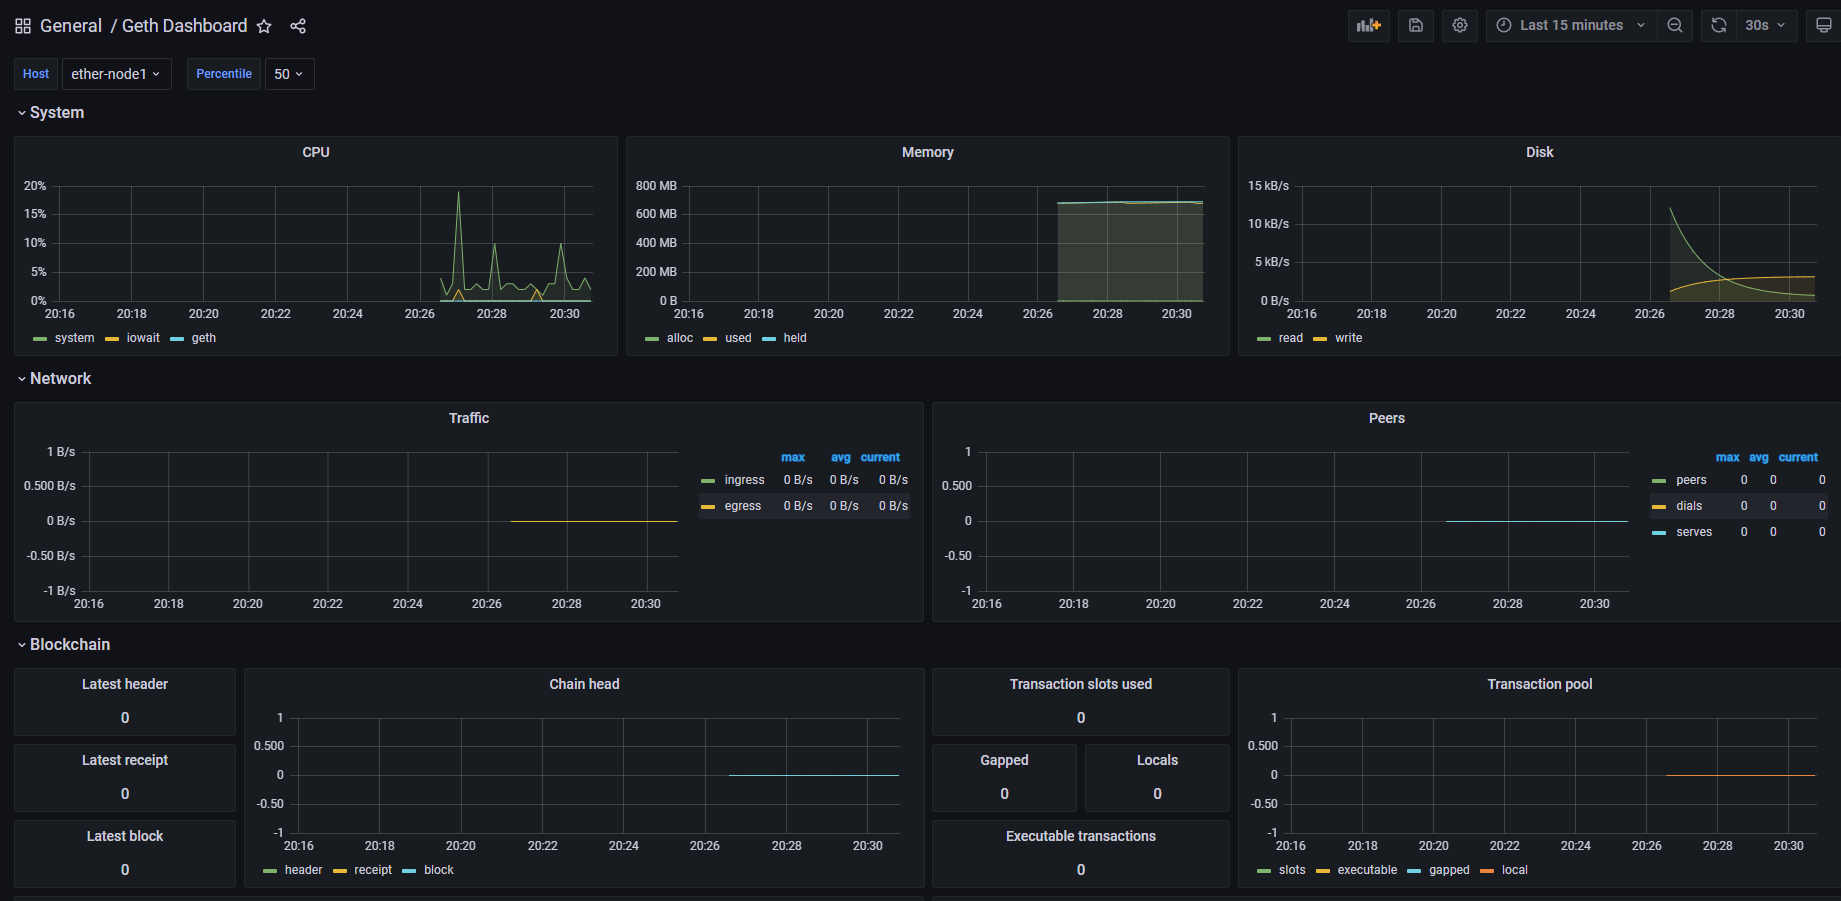Toggle alloc series in Memory legend

(x=680, y=338)
